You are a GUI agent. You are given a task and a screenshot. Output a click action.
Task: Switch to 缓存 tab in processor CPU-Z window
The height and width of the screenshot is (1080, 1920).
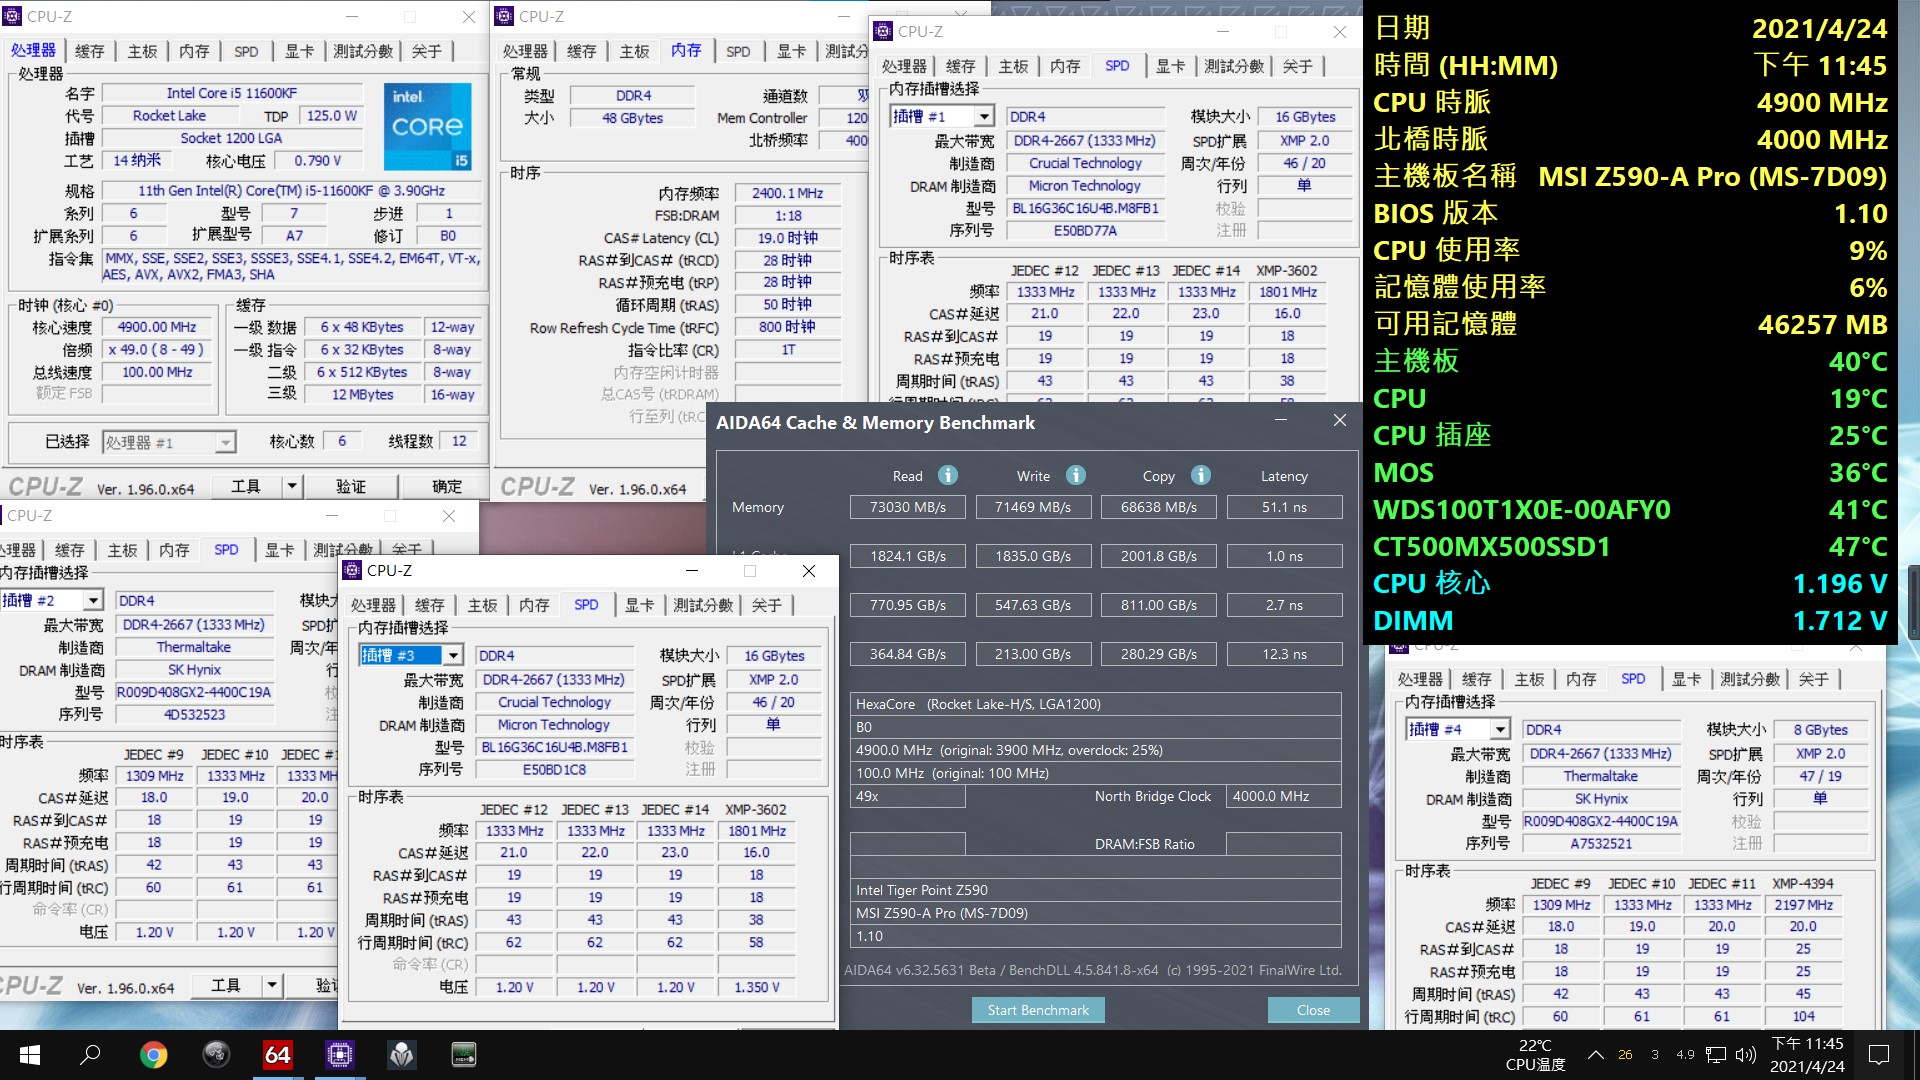pyautogui.click(x=89, y=51)
